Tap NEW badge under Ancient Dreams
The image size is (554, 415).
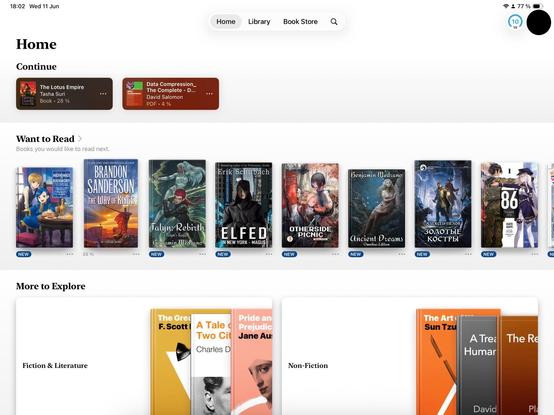(x=356, y=254)
